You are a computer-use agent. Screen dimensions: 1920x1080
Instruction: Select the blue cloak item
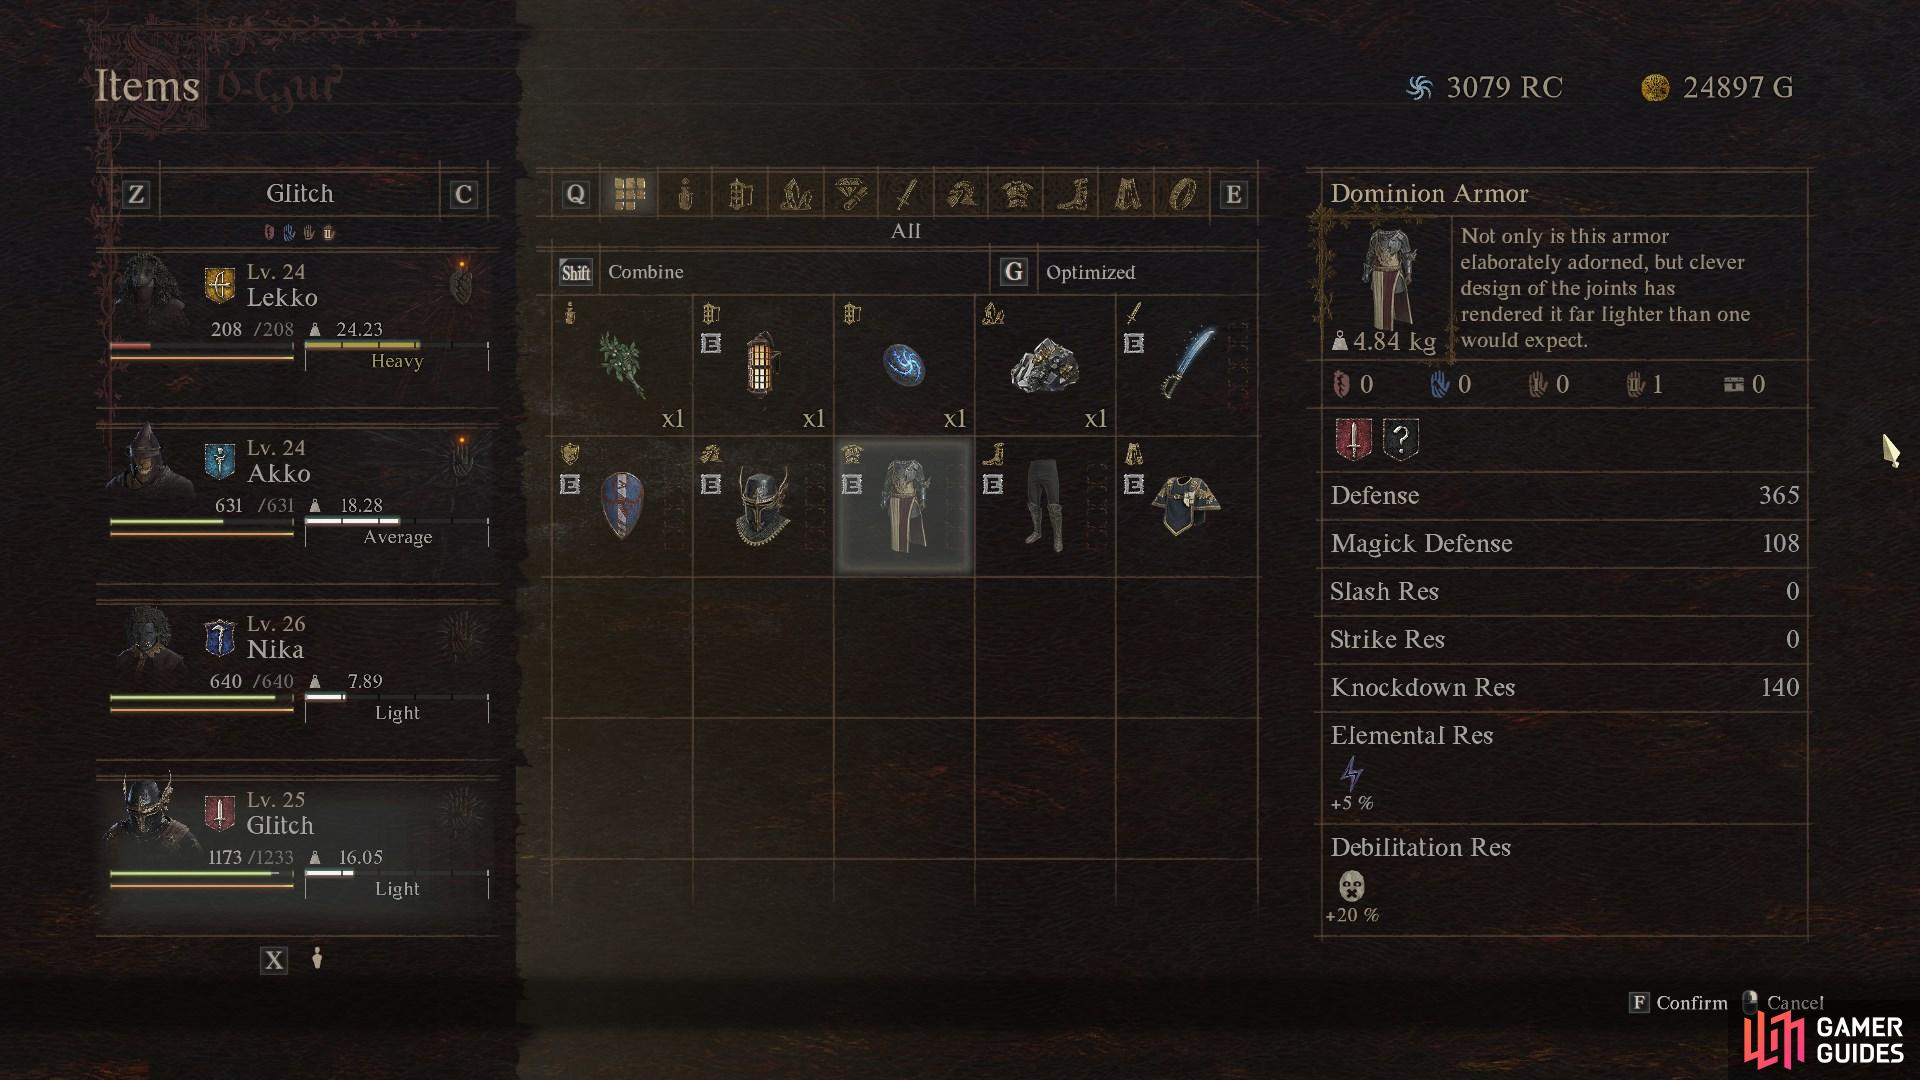[1186, 506]
